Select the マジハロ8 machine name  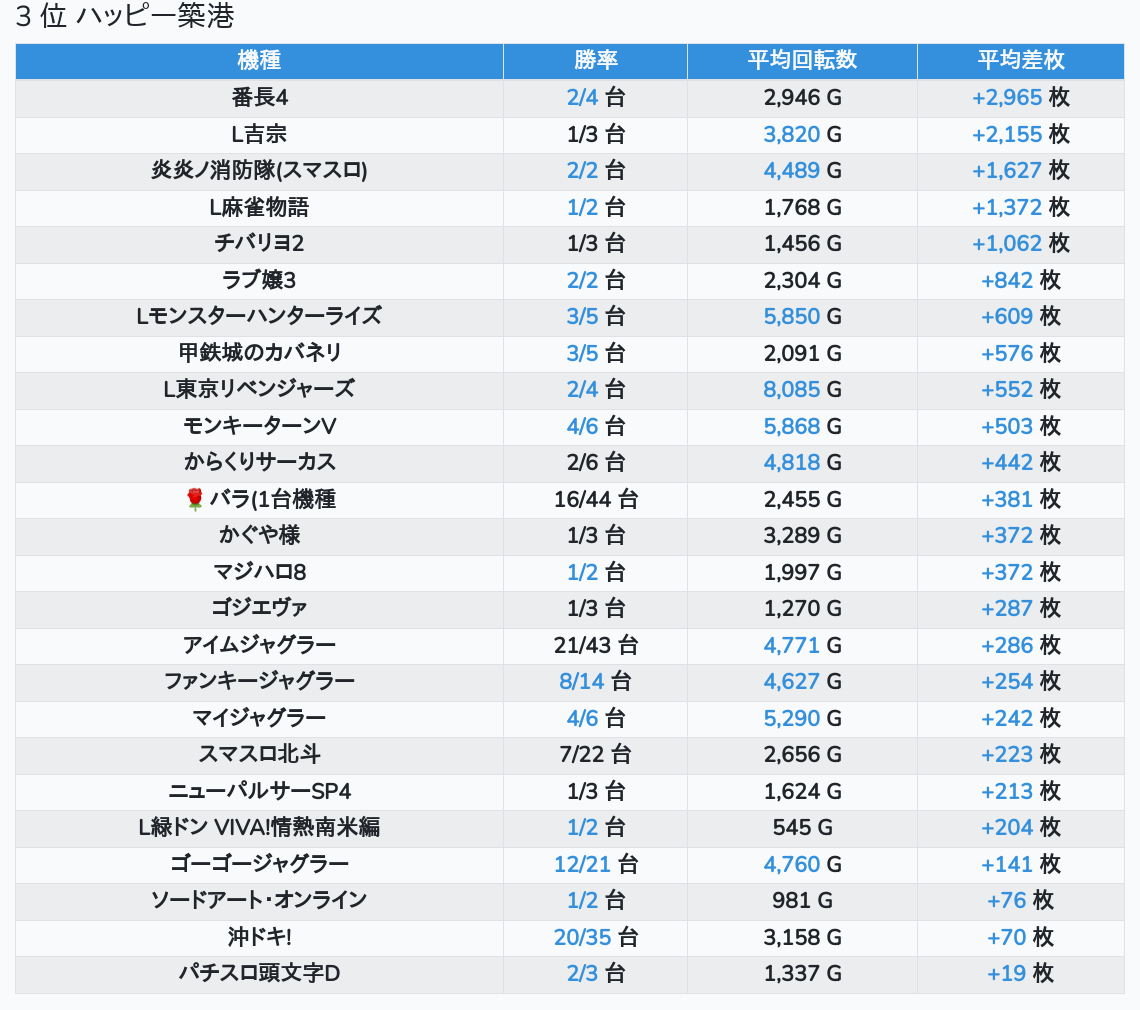coord(259,572)
